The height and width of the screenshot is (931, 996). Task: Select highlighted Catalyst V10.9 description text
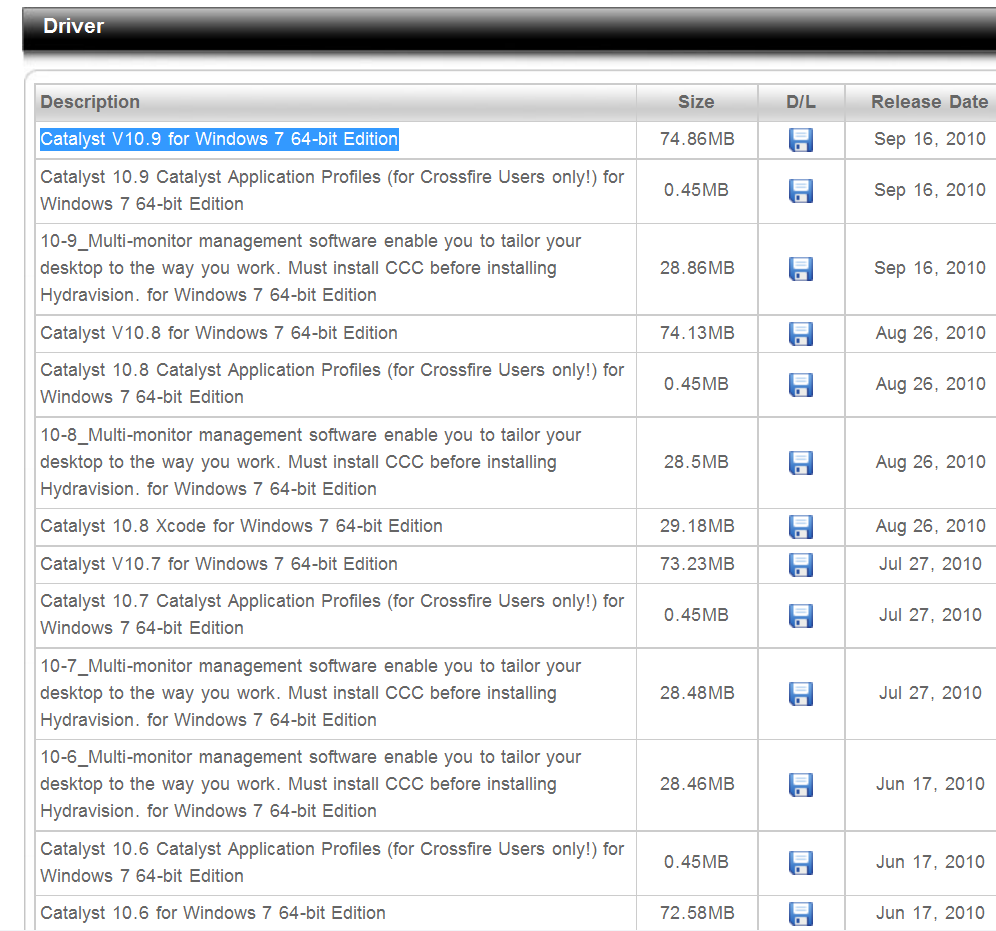pos(219,139)
